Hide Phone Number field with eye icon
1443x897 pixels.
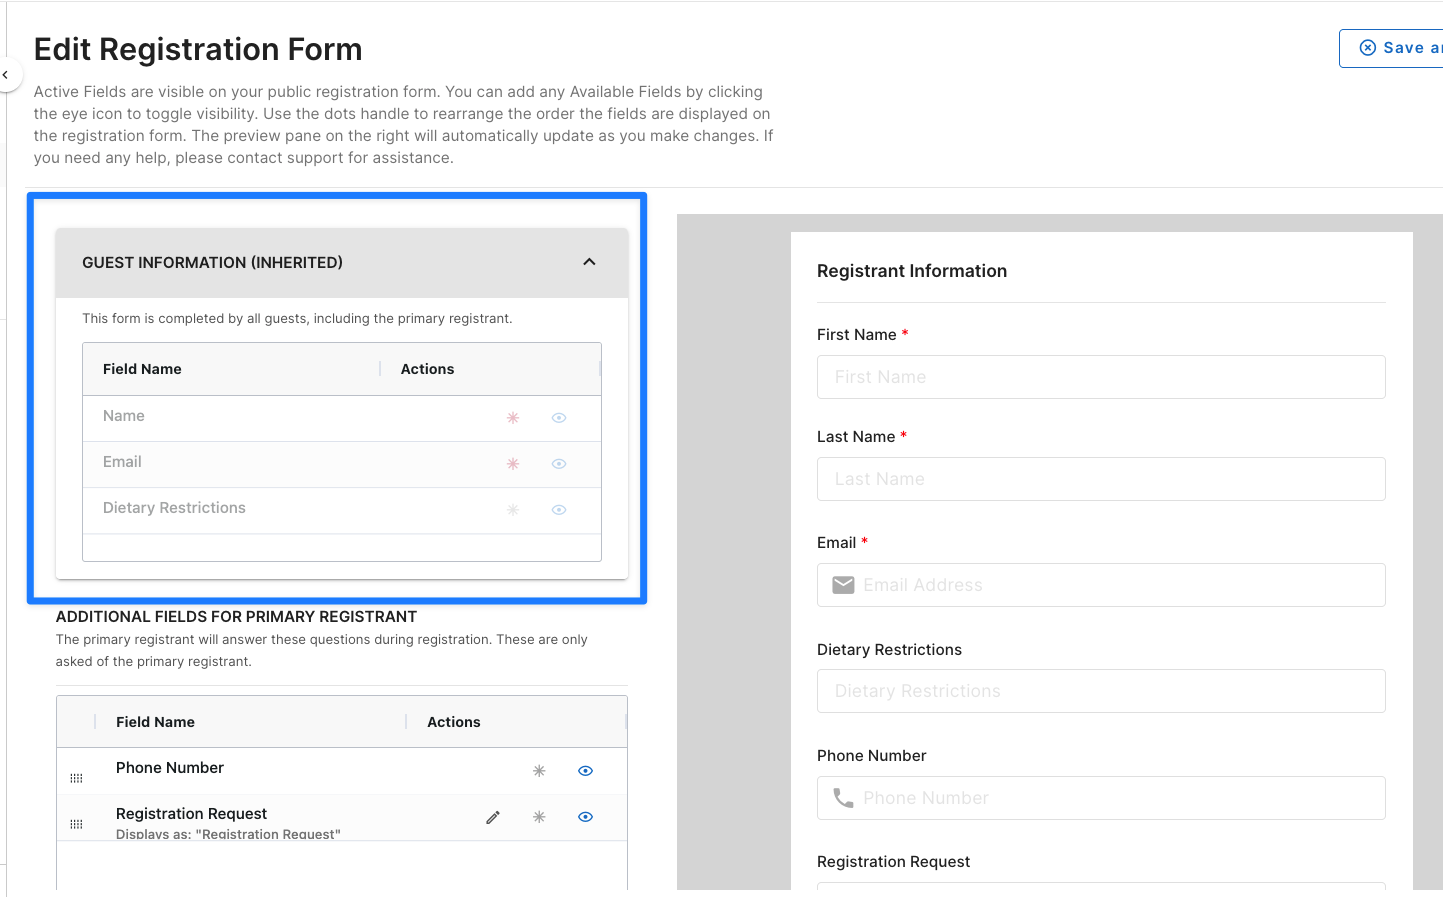586,771
